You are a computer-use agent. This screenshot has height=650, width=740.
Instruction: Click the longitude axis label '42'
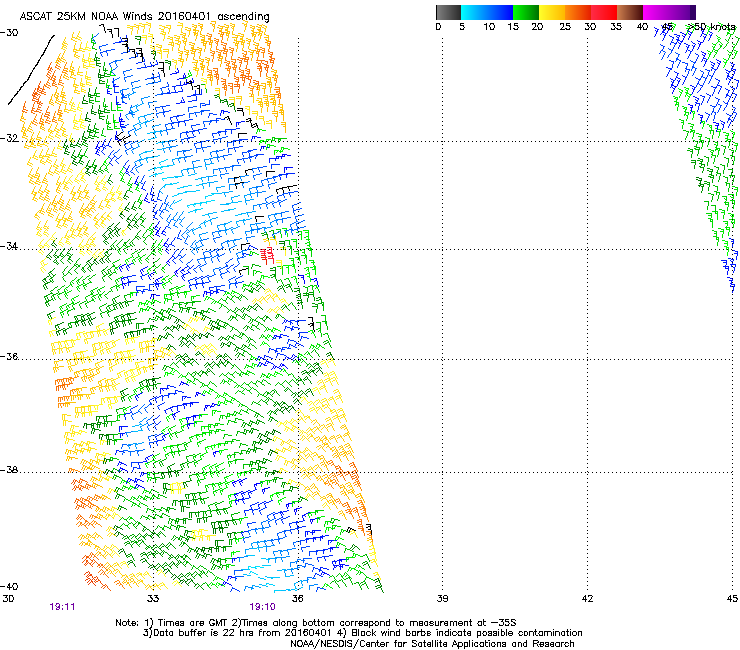(x=587, y=599)
